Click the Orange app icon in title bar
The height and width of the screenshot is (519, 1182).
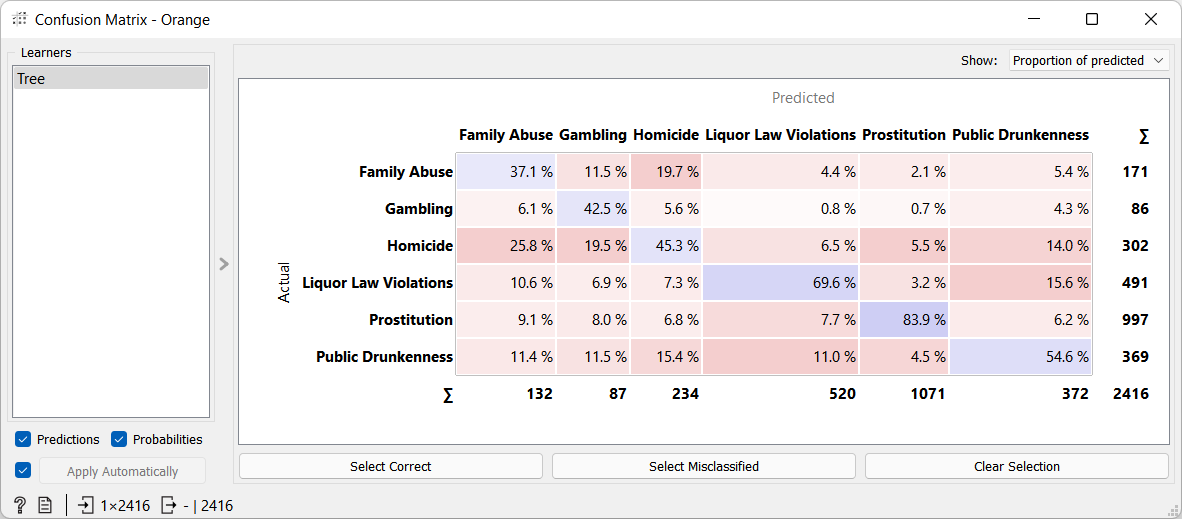point(19,19)
